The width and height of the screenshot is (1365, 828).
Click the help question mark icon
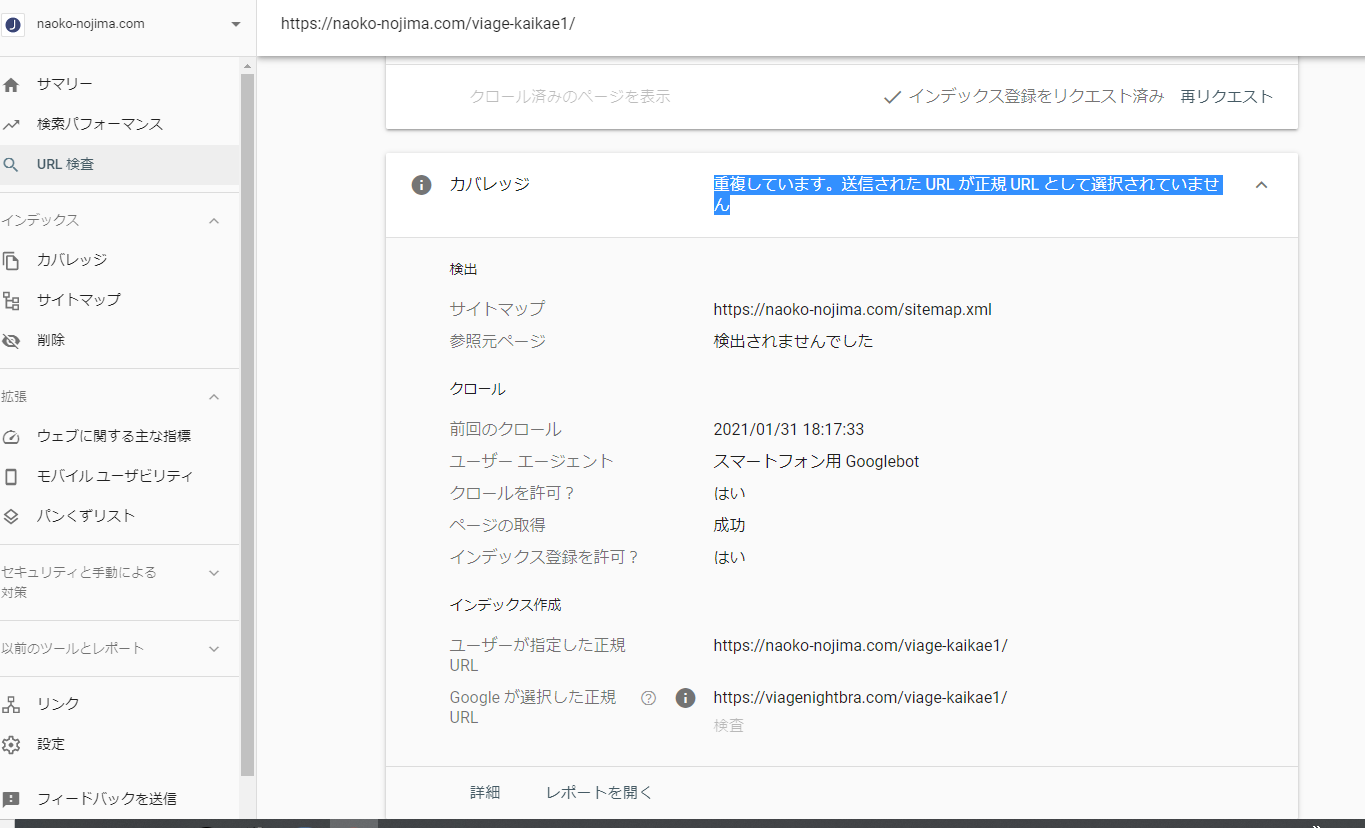[x=648, y=698]
